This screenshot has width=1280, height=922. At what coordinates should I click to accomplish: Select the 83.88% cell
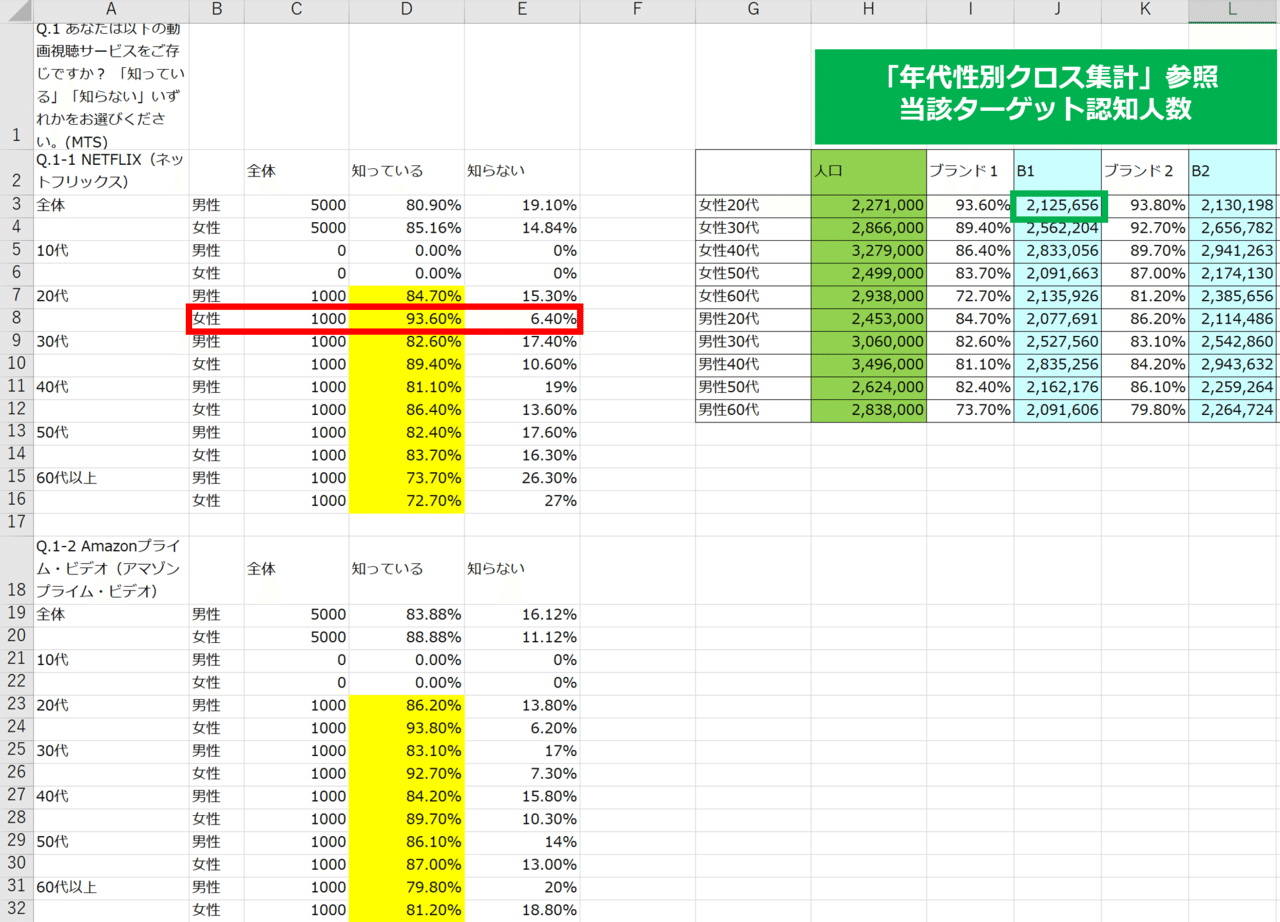406,614
